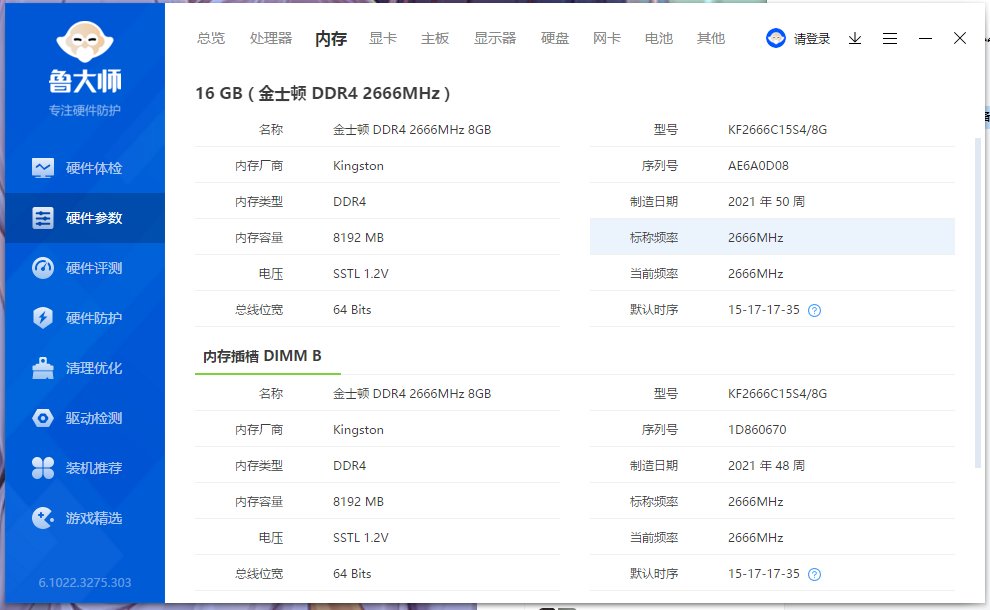The image size is (990, 610).
Task: Switch to the 处理器 tab
Action: tap(271, 39)
